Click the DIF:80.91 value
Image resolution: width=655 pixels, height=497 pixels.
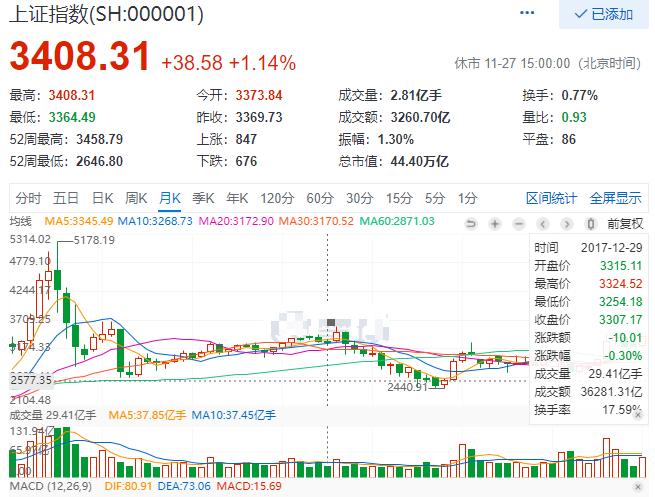[128, 486]
